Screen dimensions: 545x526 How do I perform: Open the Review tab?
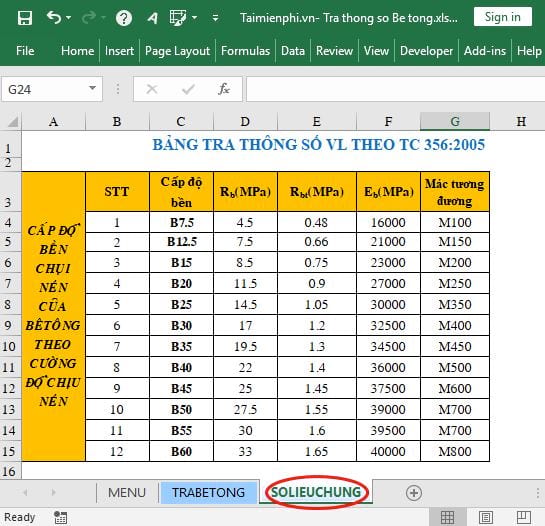pos(334,51)
